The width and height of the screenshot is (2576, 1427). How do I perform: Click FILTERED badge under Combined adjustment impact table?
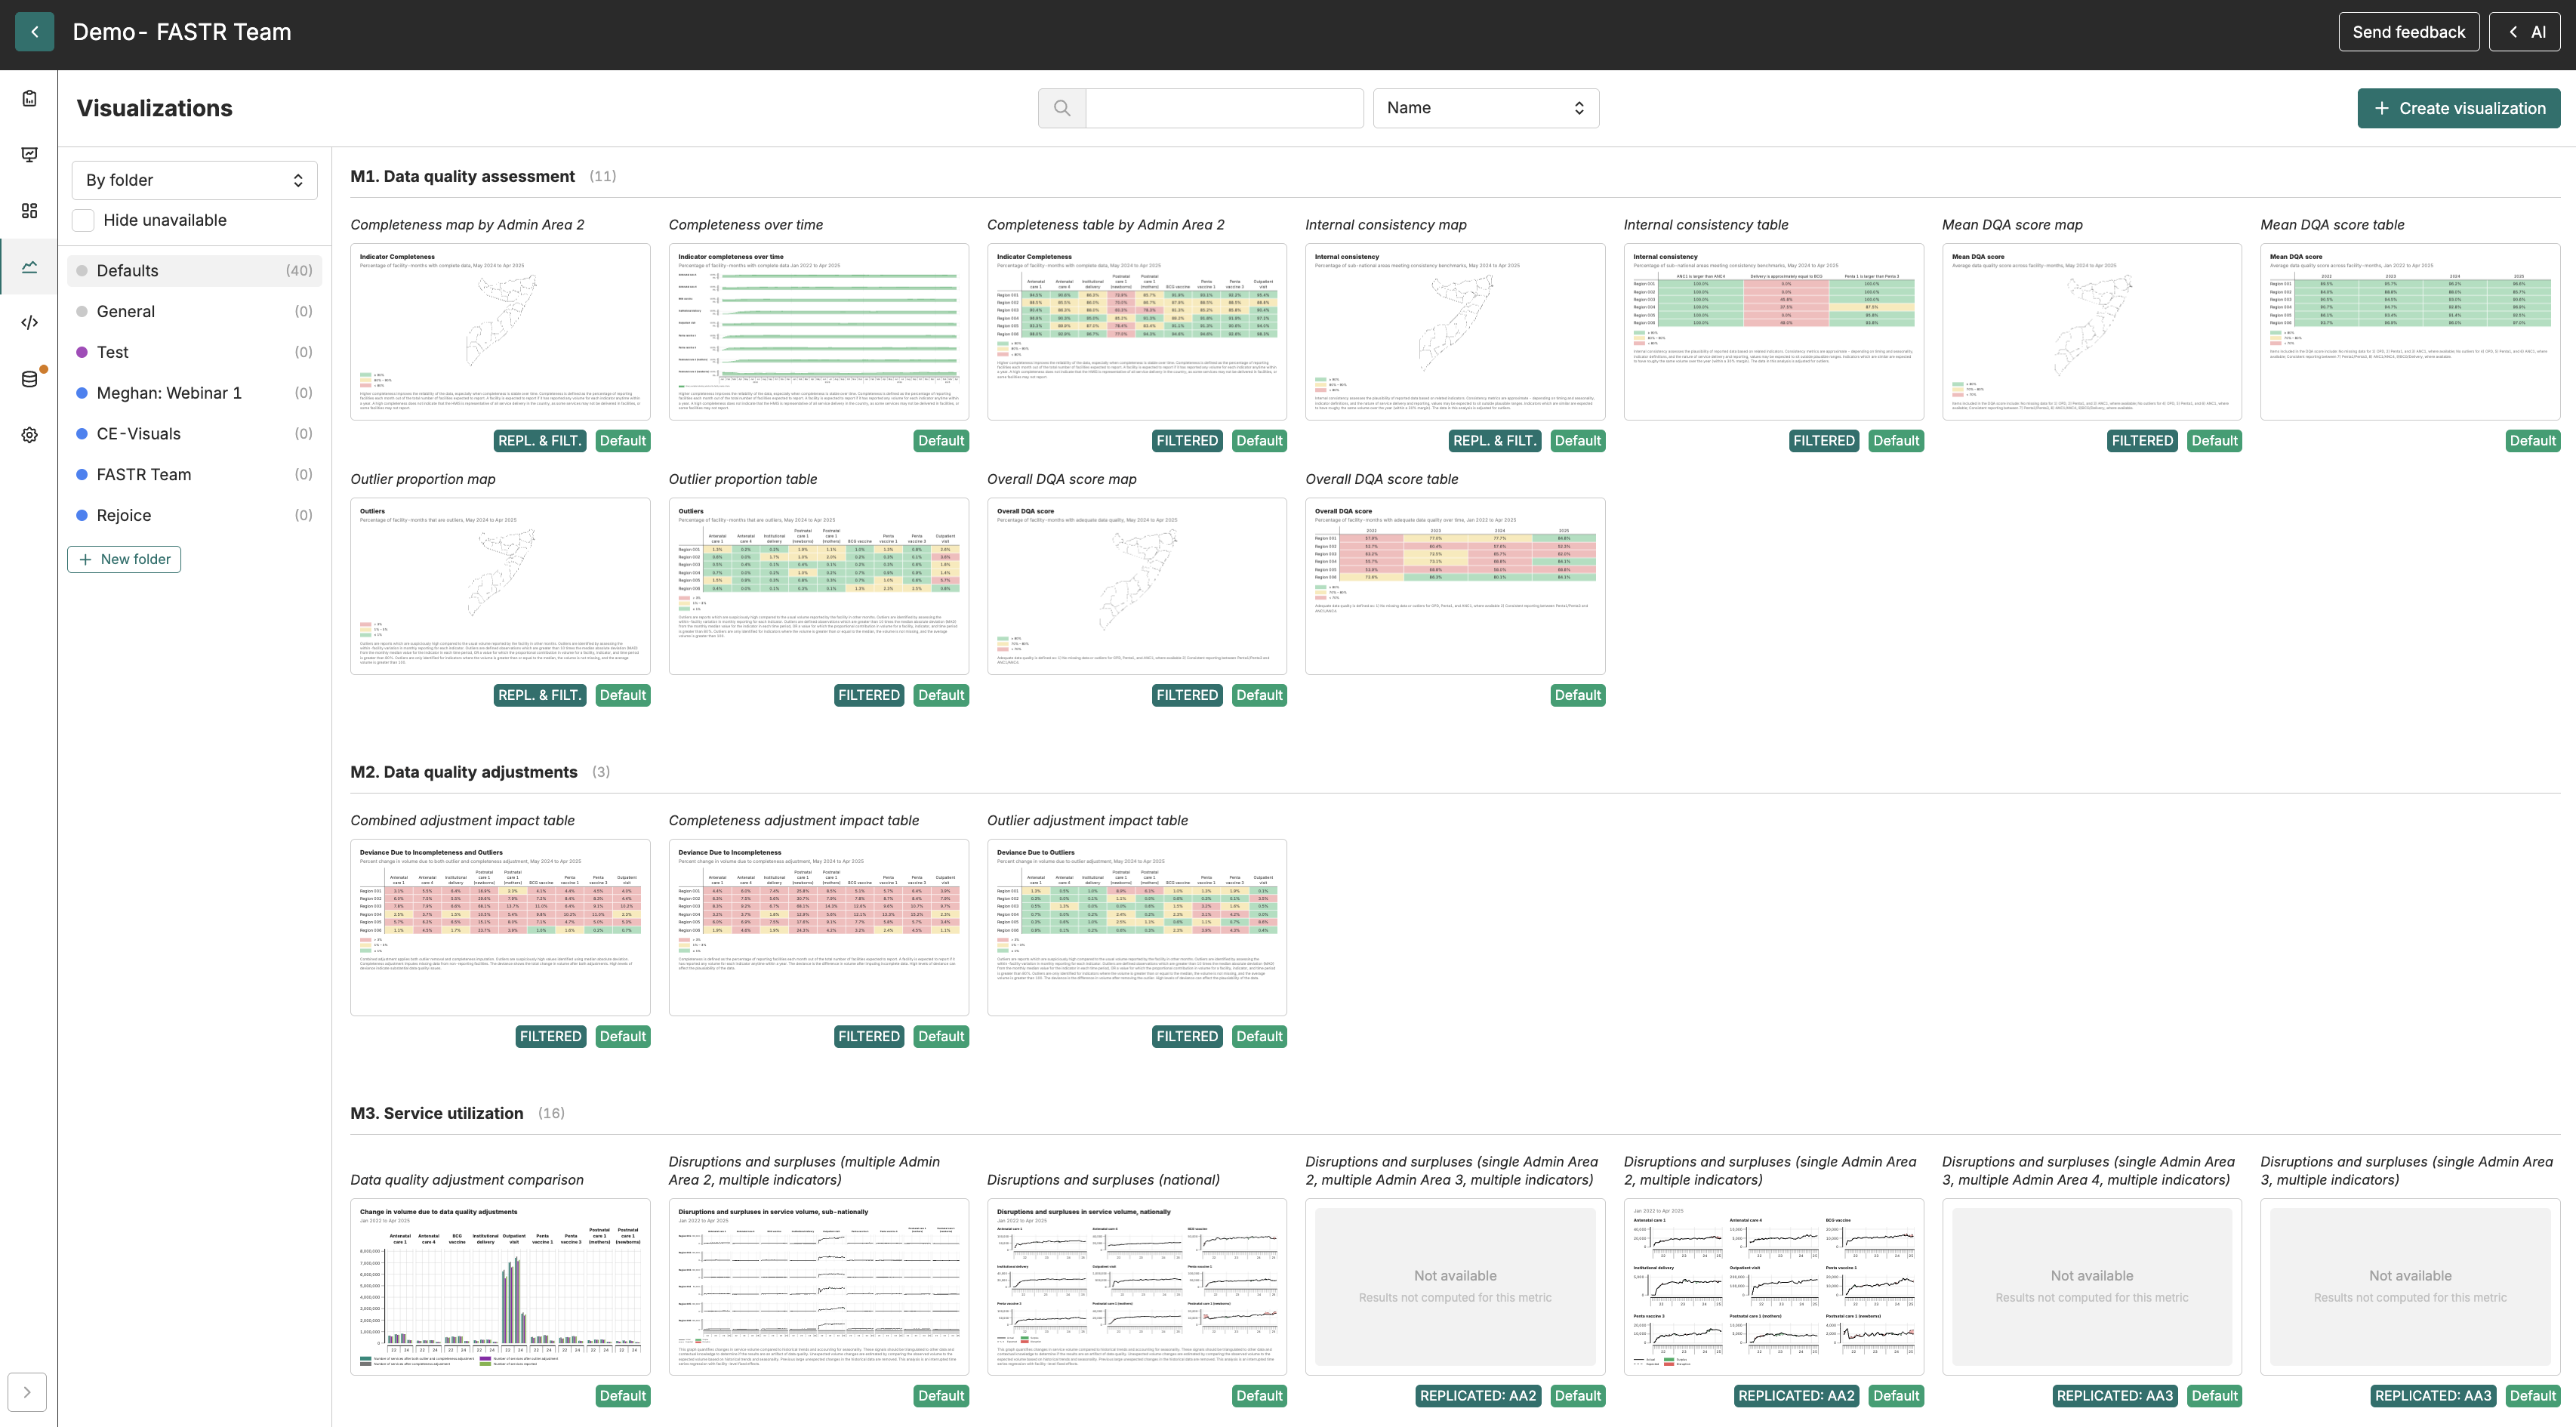551,1037
